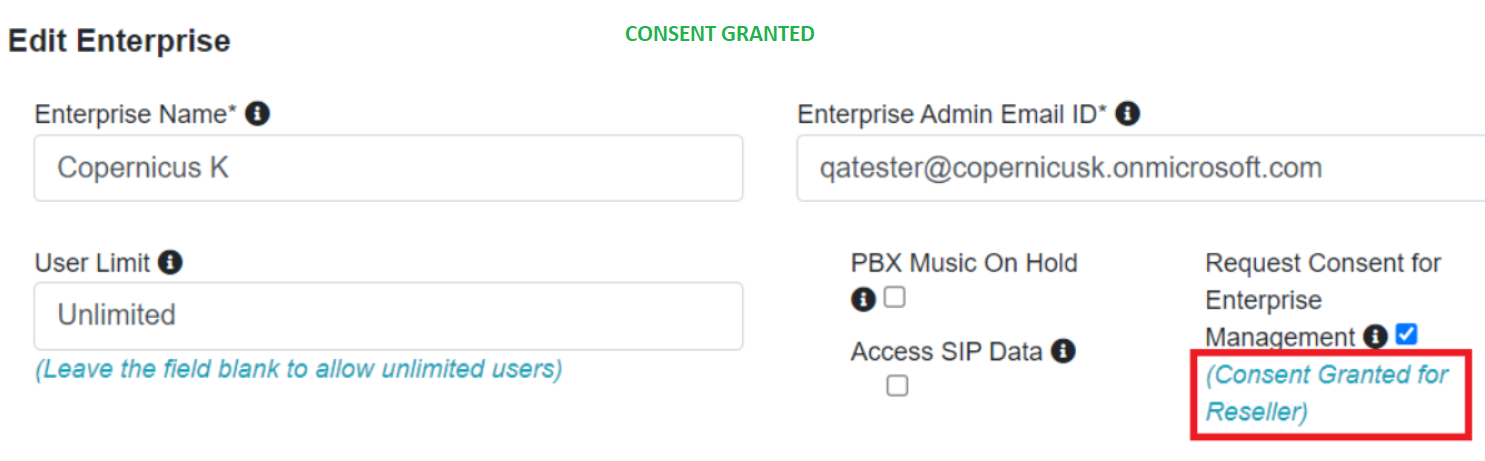
Task: Click the Edit Enterprise heading
Action: (119, 41)
